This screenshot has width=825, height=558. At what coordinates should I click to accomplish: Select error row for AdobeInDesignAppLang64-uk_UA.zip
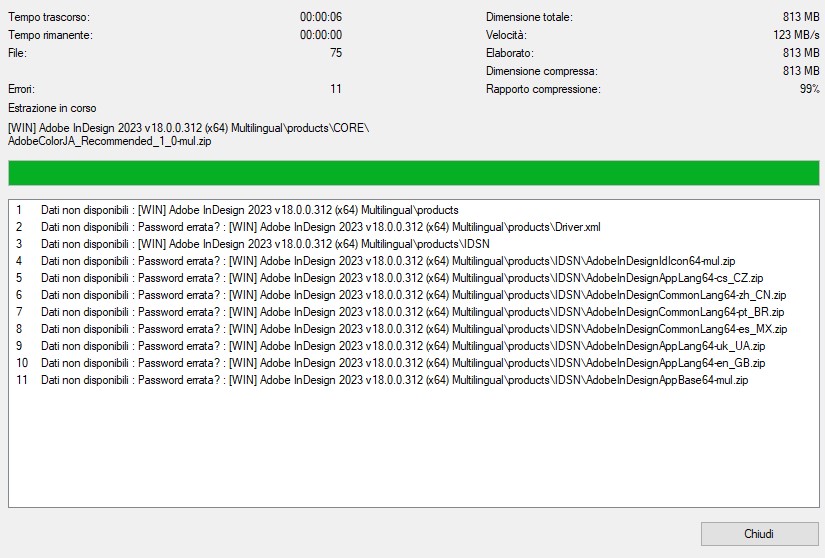[x=414, y=346]
